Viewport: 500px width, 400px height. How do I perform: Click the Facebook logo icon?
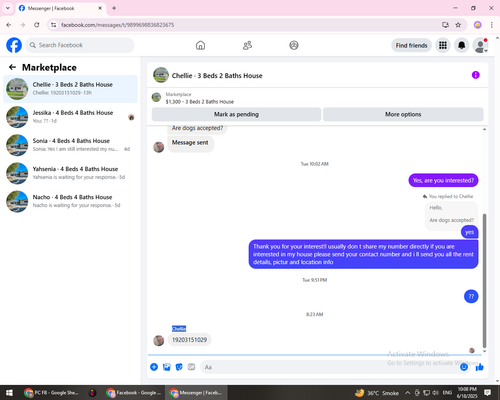click(x=14, y=45)
